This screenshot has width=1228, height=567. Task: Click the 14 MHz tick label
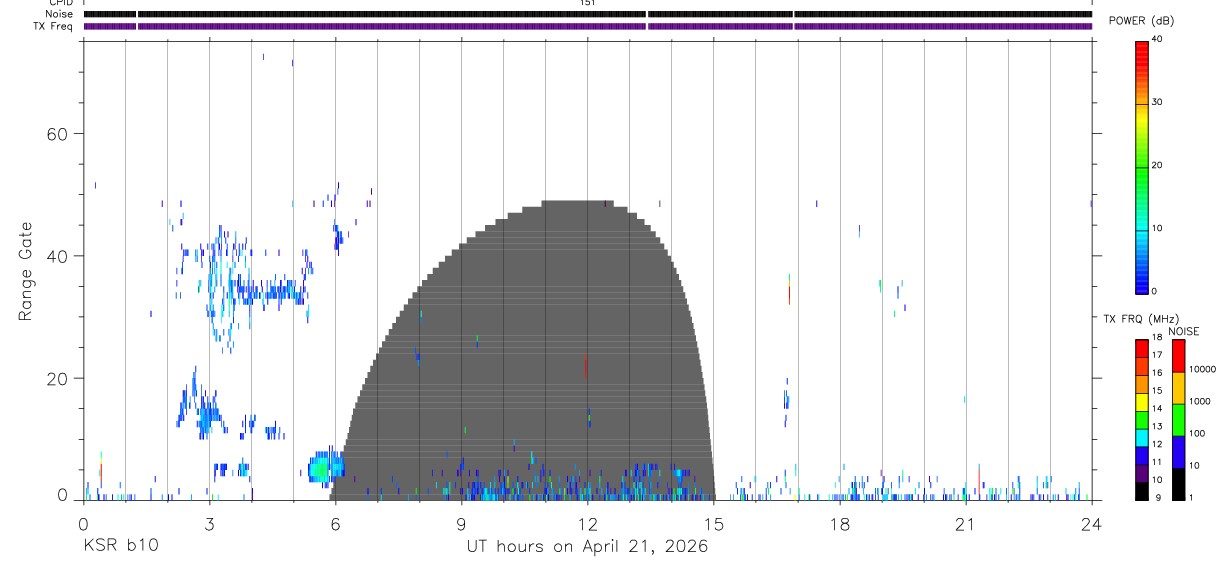click(1157, 409)
